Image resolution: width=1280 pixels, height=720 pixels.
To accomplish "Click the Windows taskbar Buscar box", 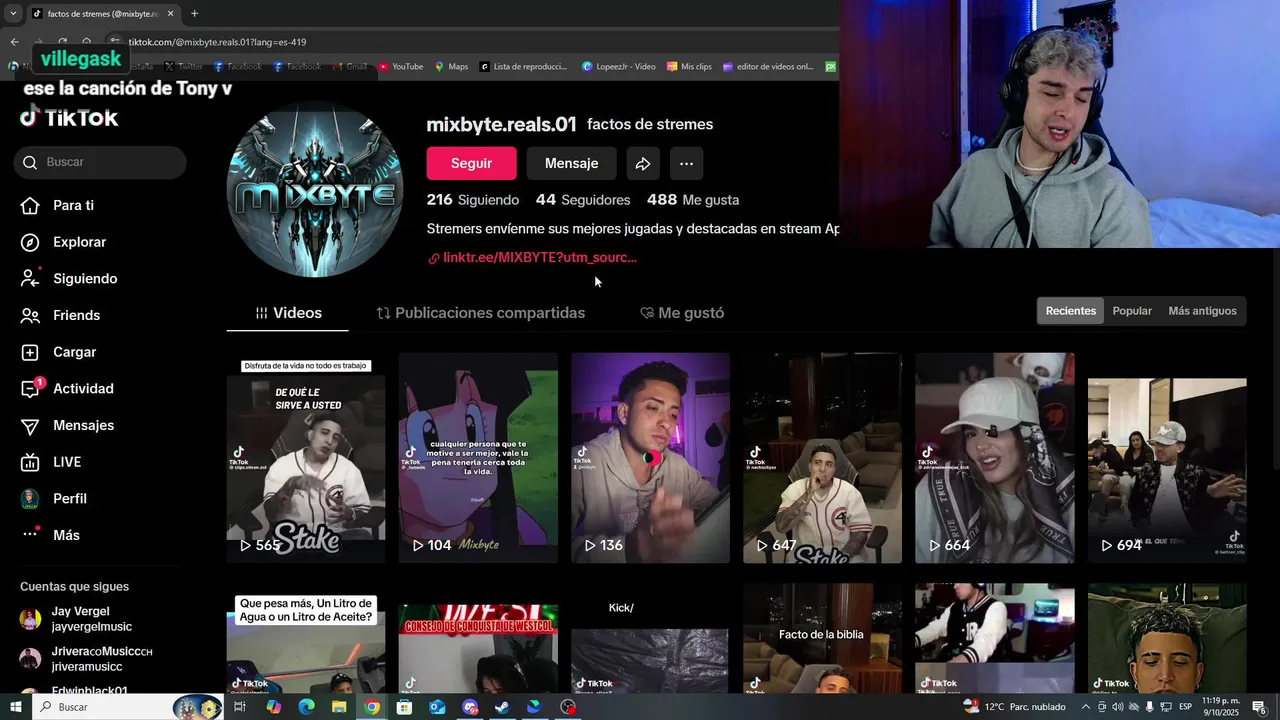I will [129, 707].
